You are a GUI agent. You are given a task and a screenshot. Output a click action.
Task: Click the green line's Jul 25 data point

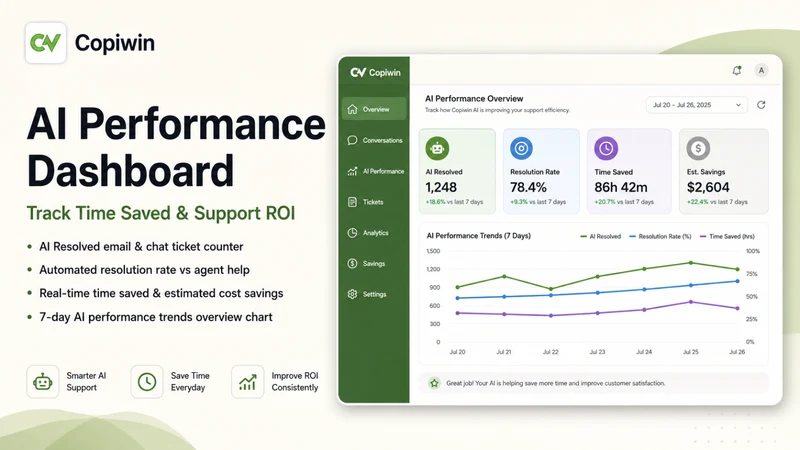point(691,263)
